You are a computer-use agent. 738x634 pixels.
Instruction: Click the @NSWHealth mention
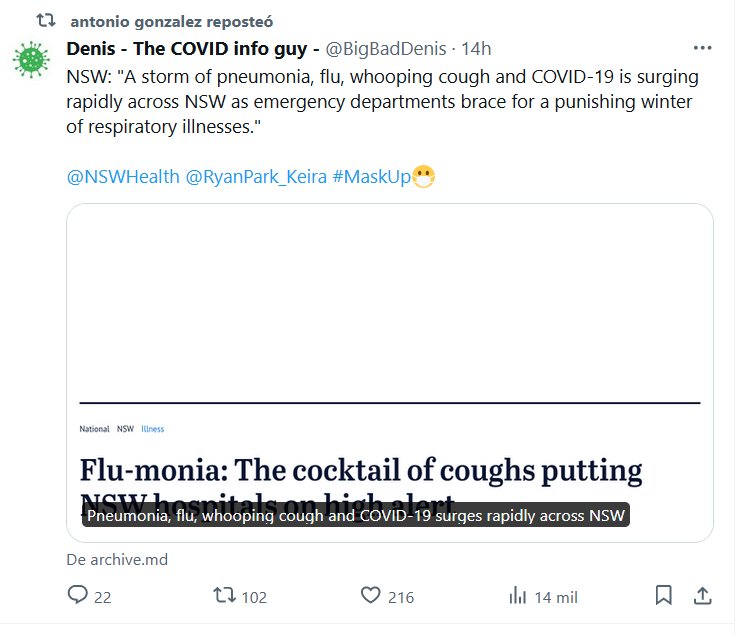123,177
